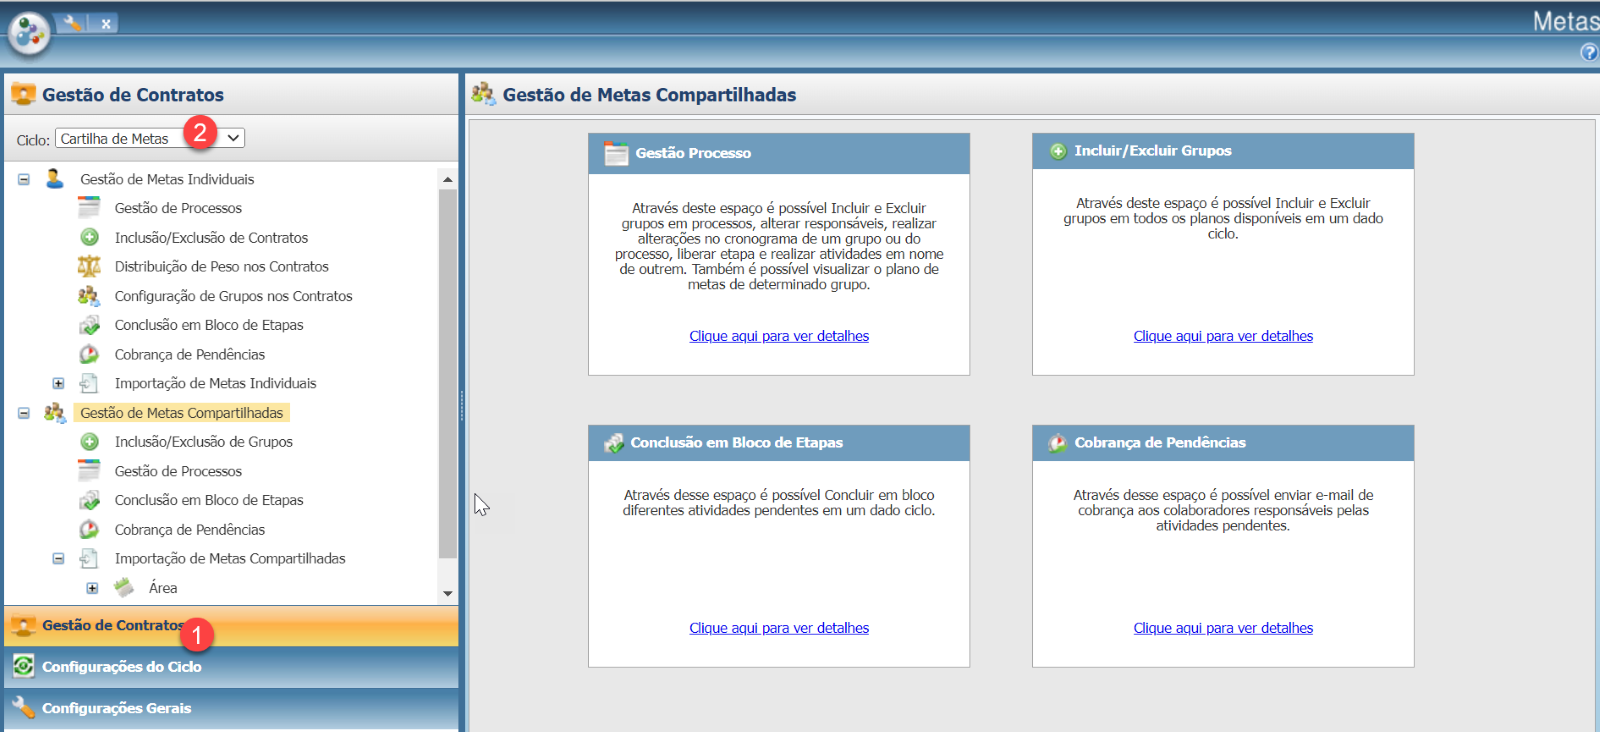Open Distribuição de Peso nos Contratos
The height and width of the screenshot is (732, 1600).
221,266
